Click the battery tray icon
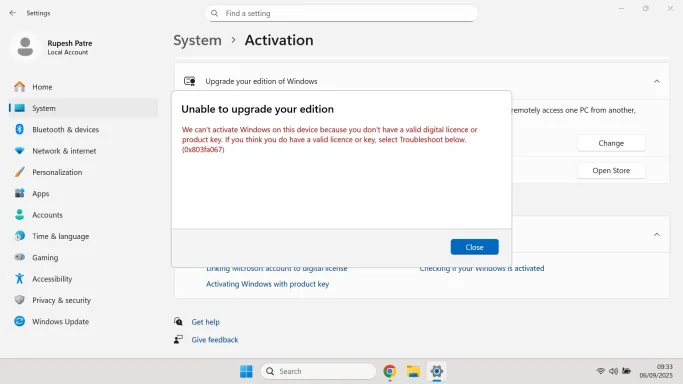The width and height of the screenshot is (683, 384). pyautogui.click(x=626, y=371)
